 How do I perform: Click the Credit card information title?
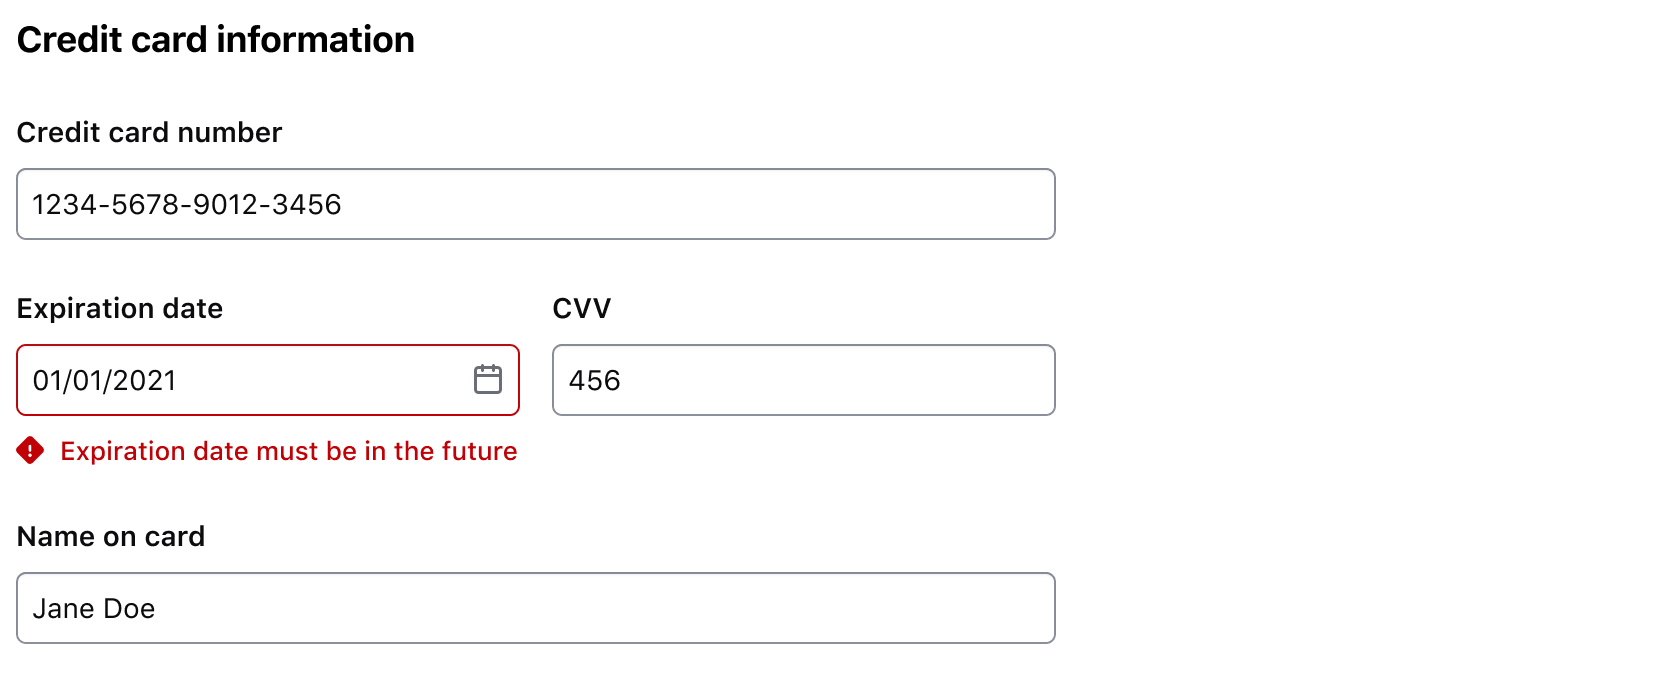[216, 39]
